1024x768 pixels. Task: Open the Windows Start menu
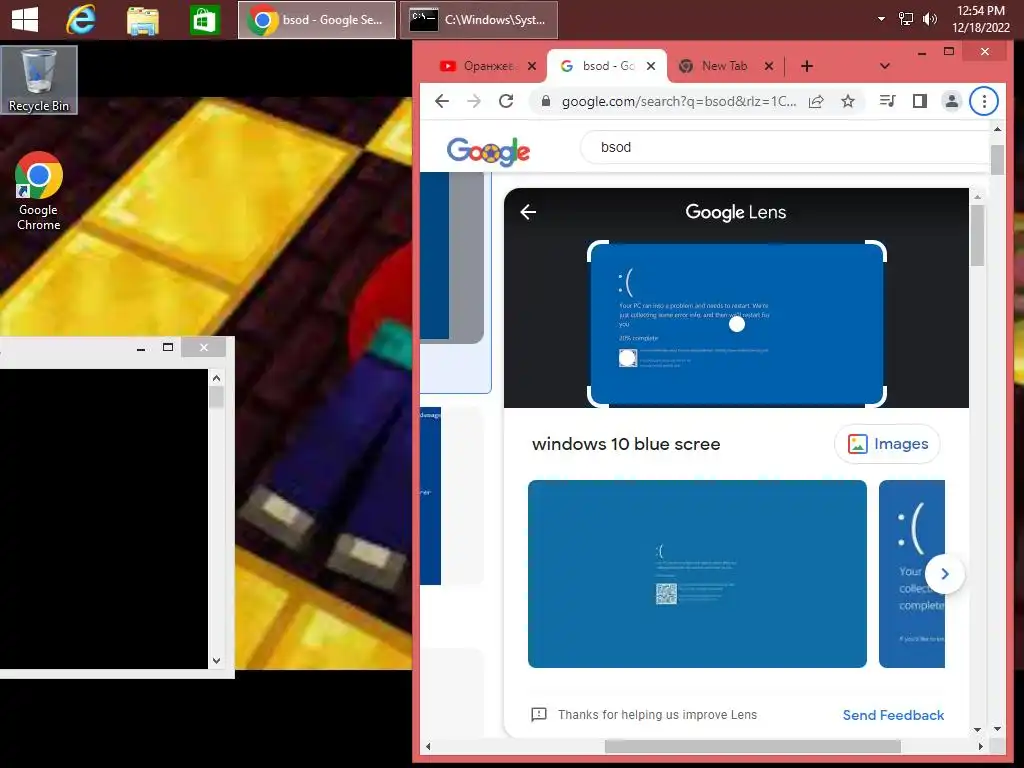point(25,20)
